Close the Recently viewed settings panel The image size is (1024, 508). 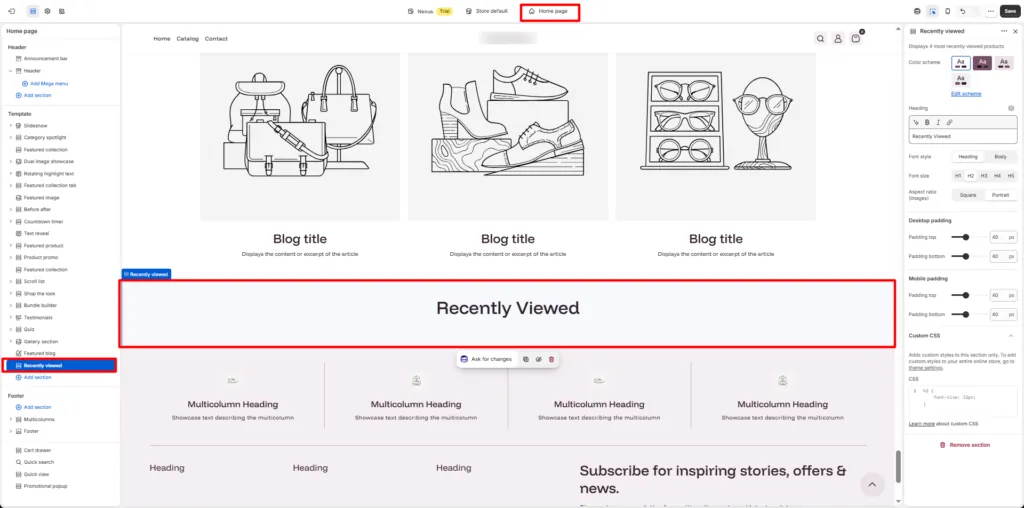coord(1015,31)
